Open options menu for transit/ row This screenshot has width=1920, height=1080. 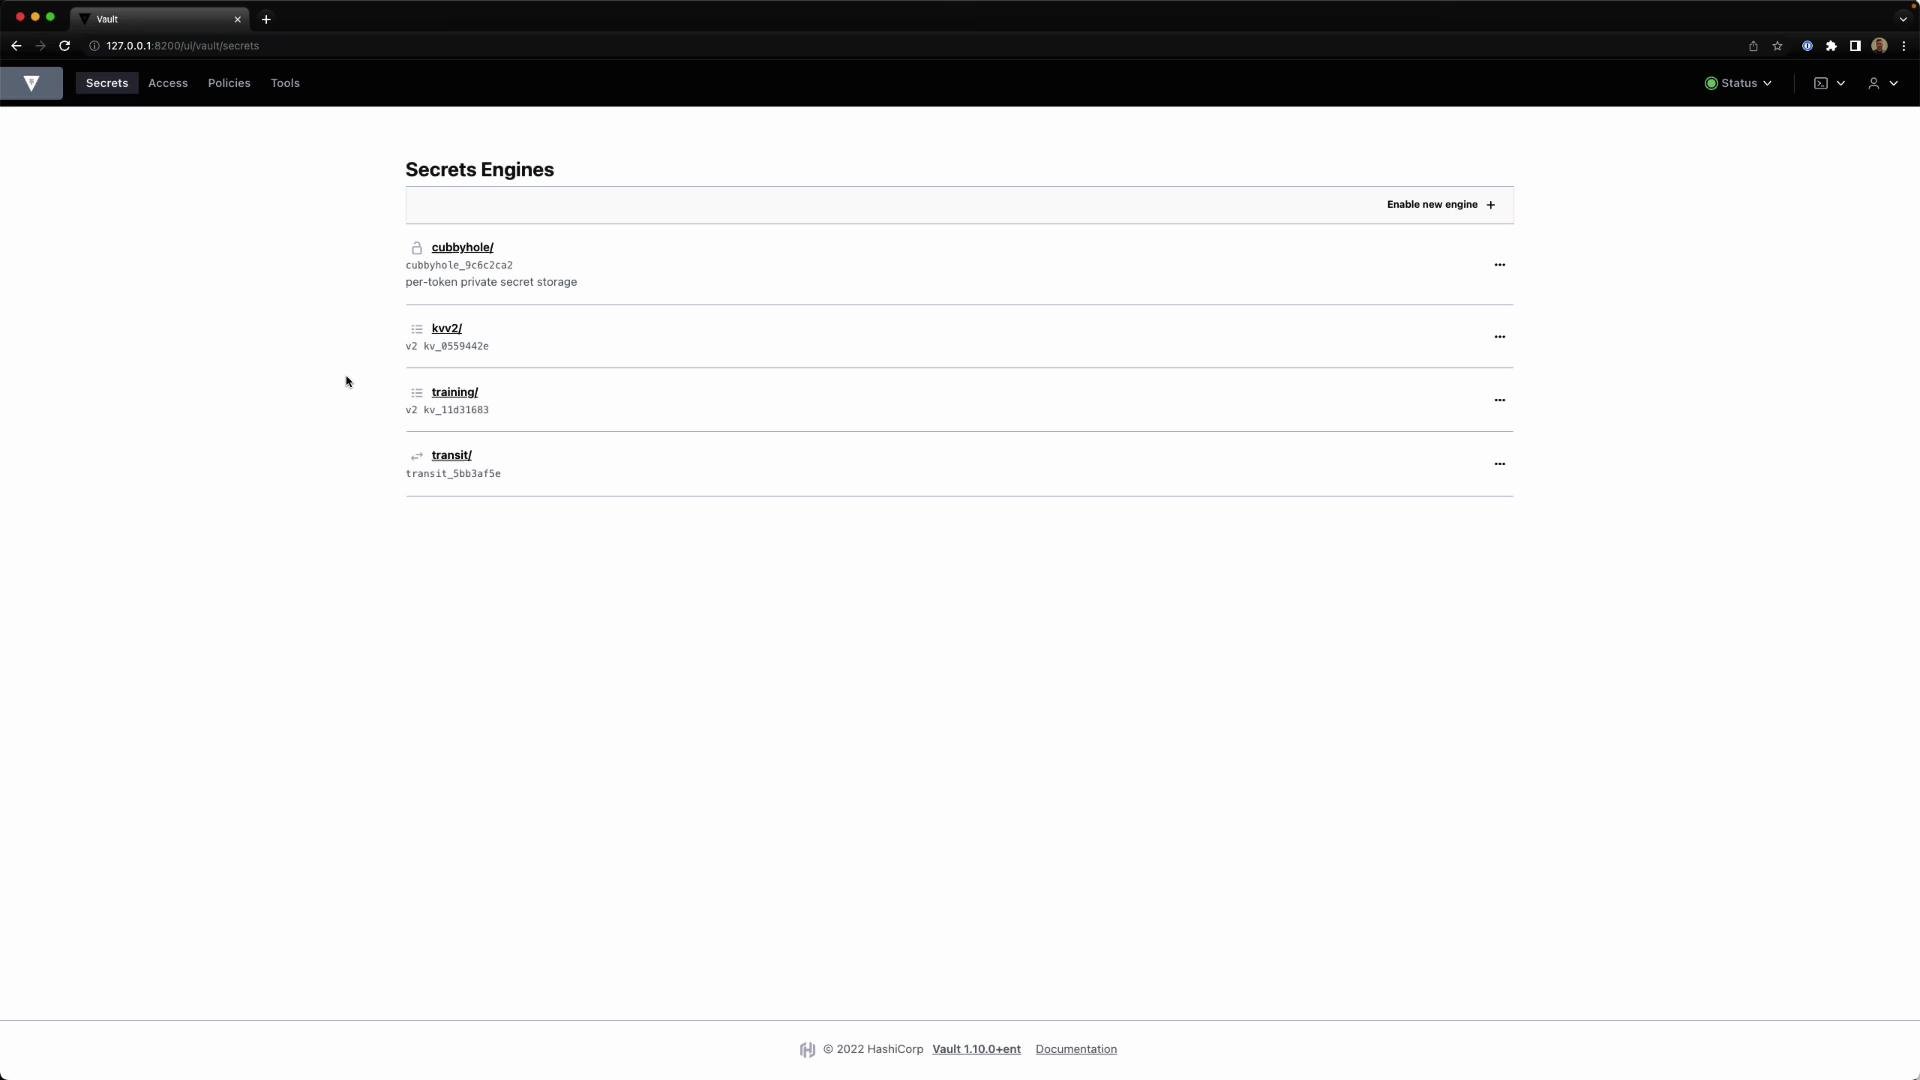pyautogui.click(x=1499, y=464)
